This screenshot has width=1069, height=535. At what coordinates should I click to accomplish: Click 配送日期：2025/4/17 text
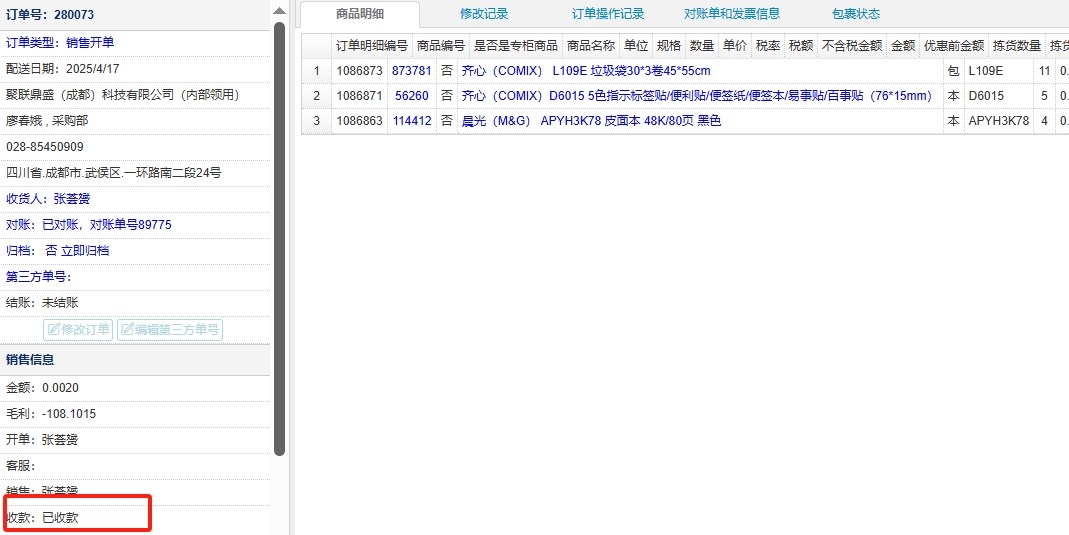click(63, 69)
